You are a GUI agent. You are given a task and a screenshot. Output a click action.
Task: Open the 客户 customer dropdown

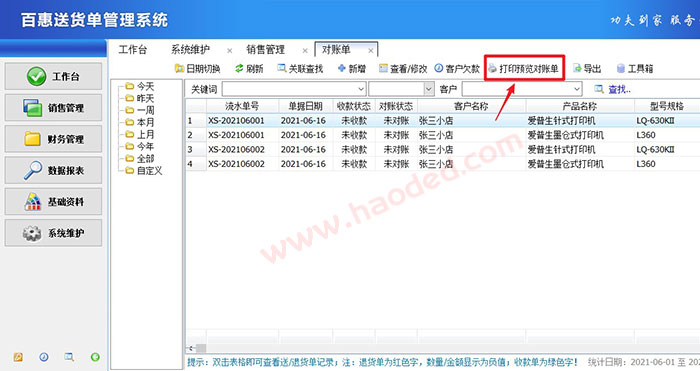coord(577,89)
